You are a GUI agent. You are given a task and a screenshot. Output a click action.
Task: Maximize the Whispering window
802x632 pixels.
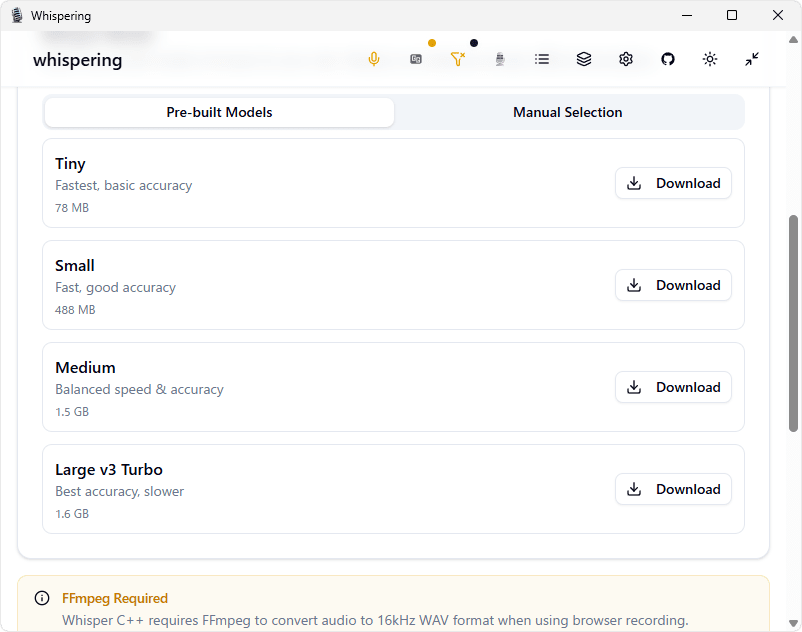pyautogui.click(x=732, y=15)
